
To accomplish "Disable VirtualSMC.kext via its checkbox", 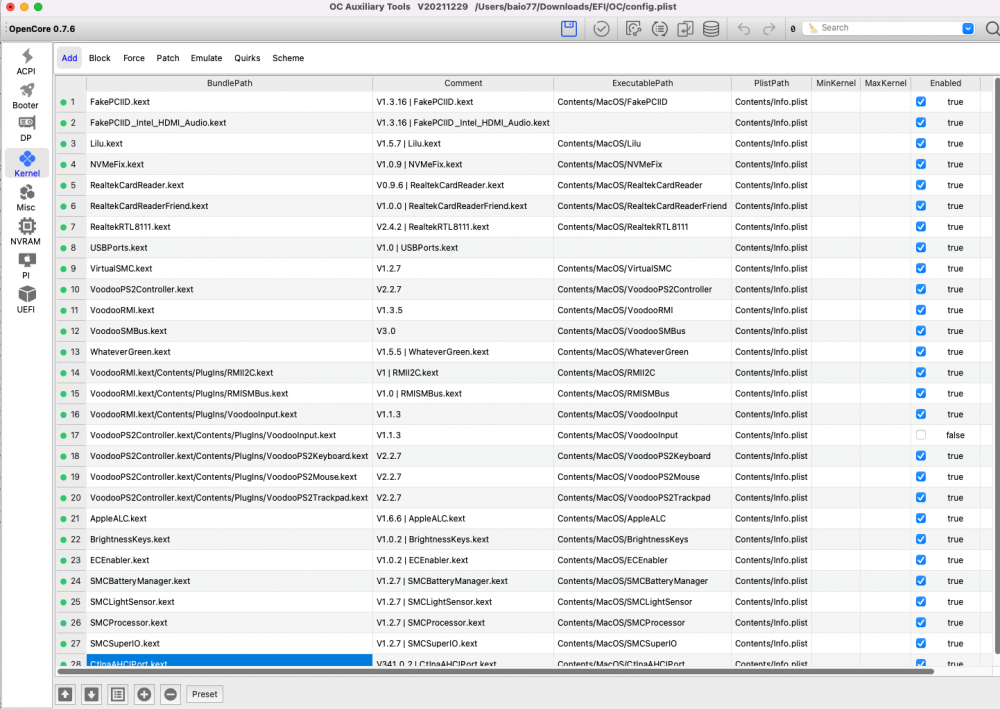I will pyautogui.click(x=921, y=268).
